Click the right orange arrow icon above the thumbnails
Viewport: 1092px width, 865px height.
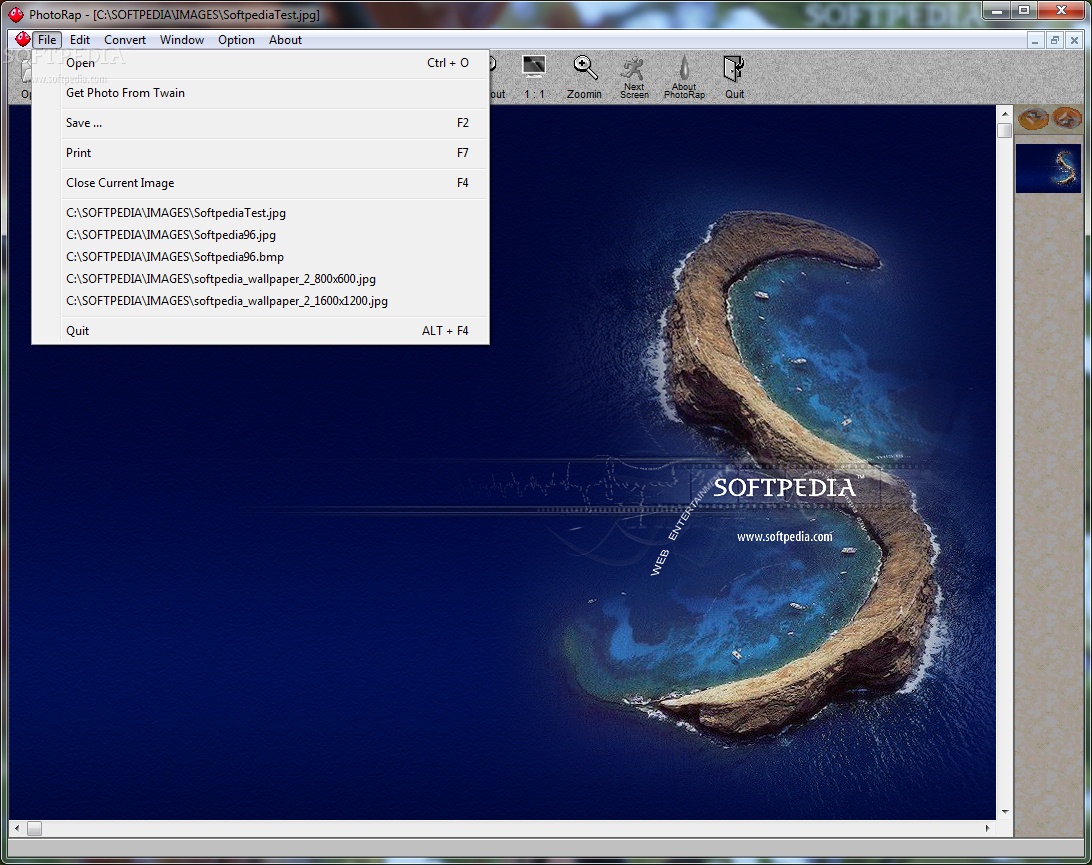tap(1066, 119)
